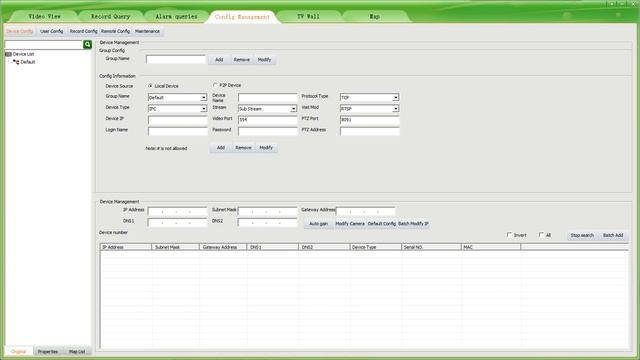The height and width of the screenshot is (360, 640).
Task: Switch to the Map tab
Action: [374, 16]
